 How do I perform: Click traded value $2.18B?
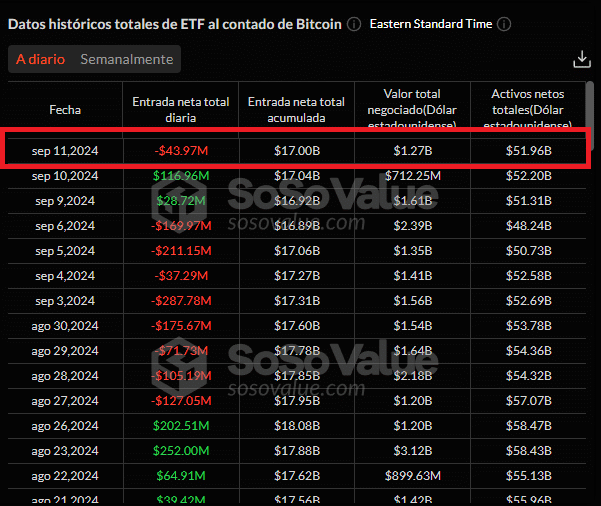[x=413, y=376]
